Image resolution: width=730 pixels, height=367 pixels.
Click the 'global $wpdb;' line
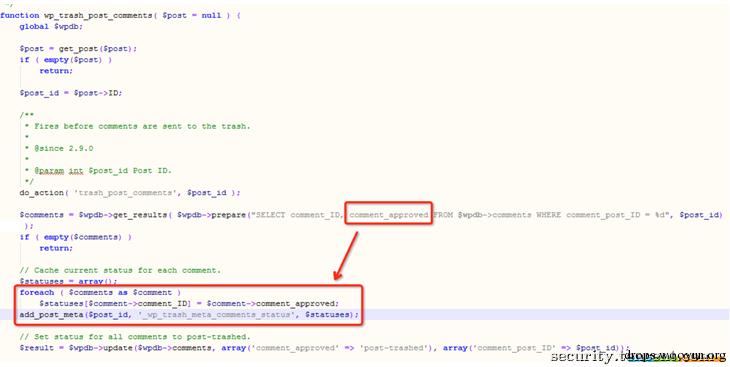(51, 27)
